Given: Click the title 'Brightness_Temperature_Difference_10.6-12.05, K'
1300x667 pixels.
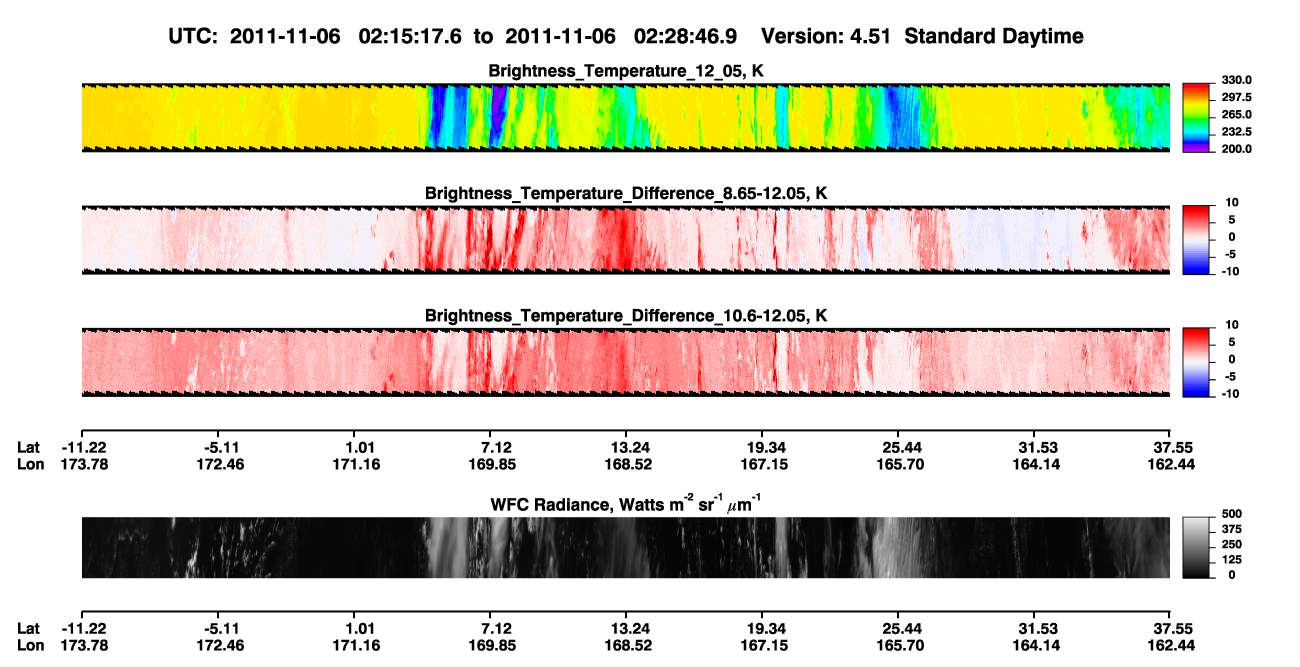Looking at the screenshot, I should [626, 315].
